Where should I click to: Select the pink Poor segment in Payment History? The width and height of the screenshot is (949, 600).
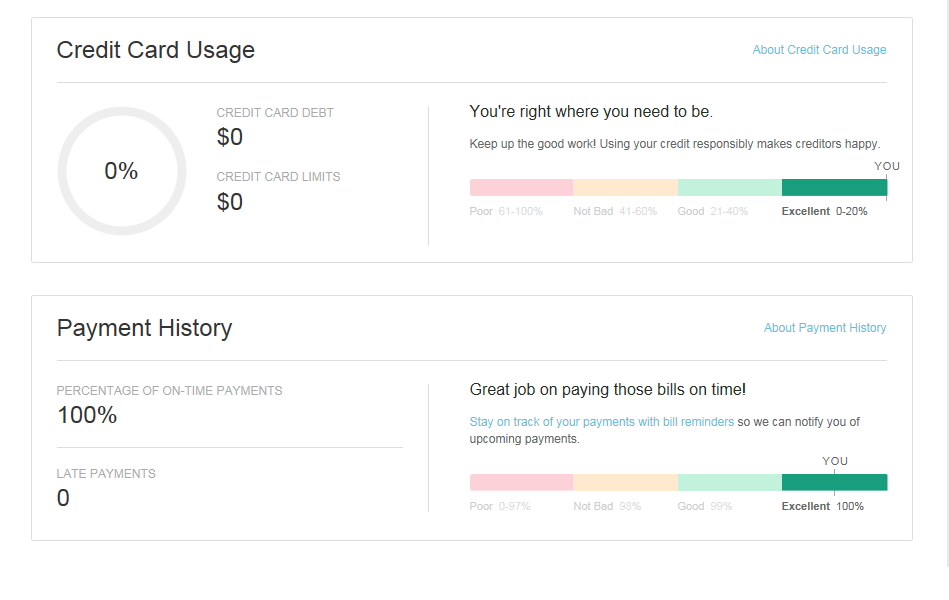521,483
